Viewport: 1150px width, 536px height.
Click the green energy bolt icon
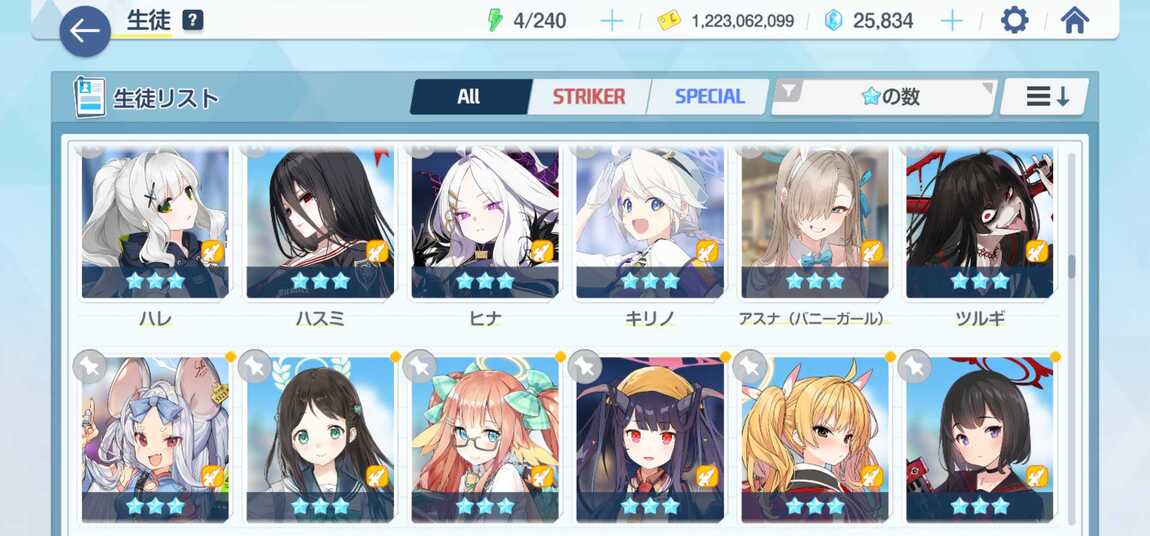496,21
